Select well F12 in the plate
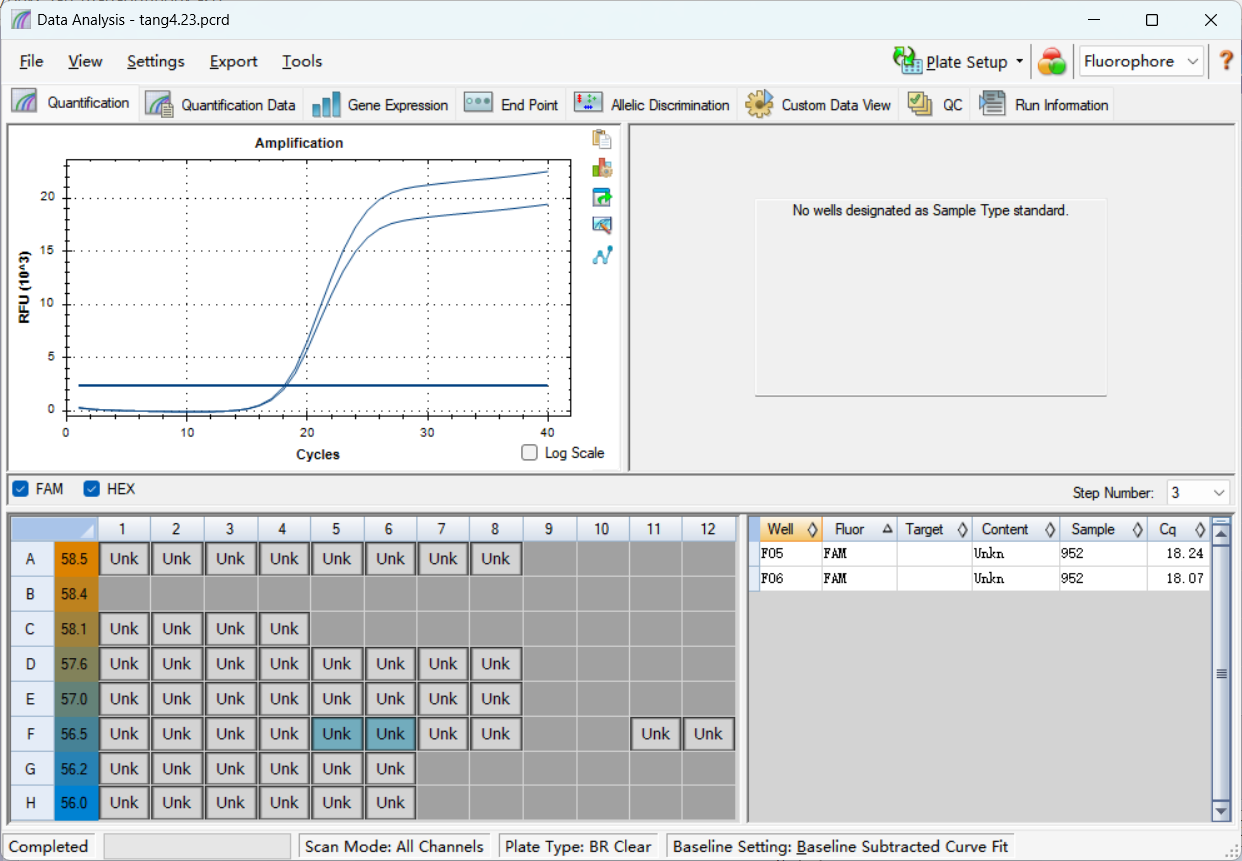Screen dimensions: 1242x861 [x=708, y=734]
